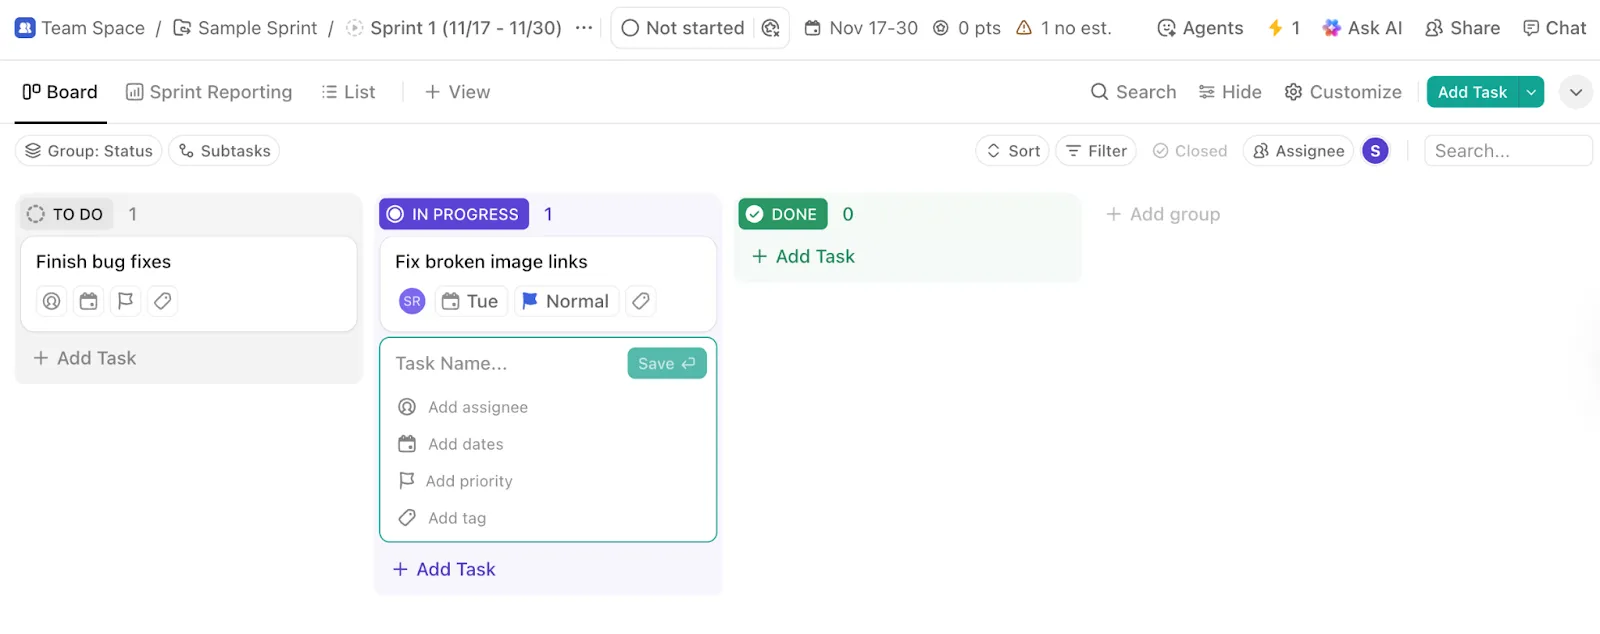This screenshot has height=634, width=1600.
Task: Click SR assignee avatar on Fix broken image links
Action: coord(412,301)
